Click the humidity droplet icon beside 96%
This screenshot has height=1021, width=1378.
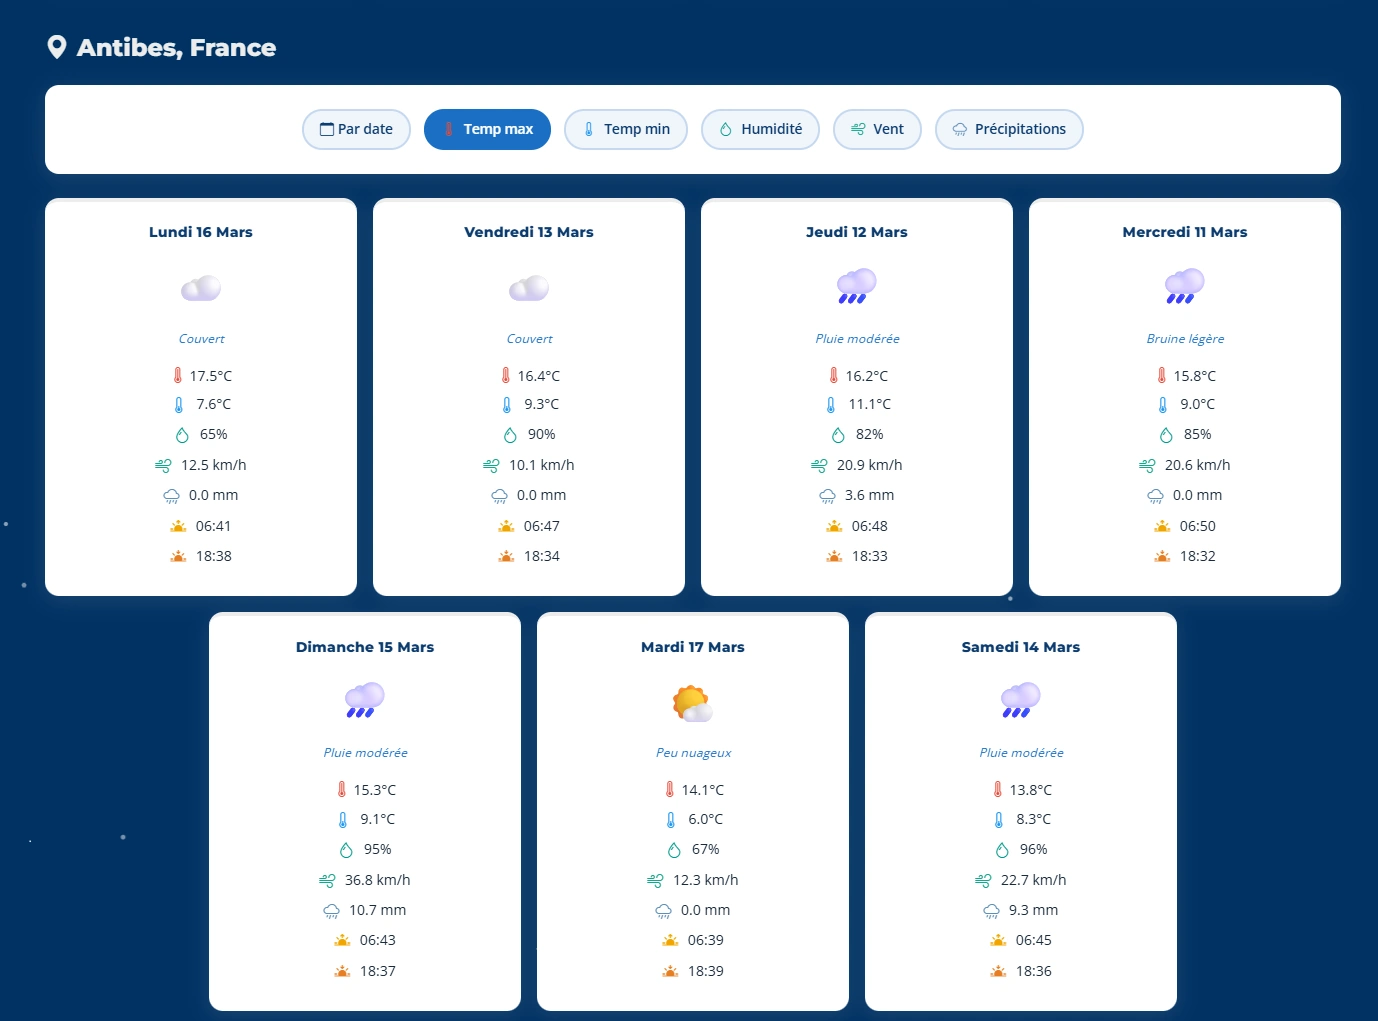pyautogui.click(x=1002, y=850)
